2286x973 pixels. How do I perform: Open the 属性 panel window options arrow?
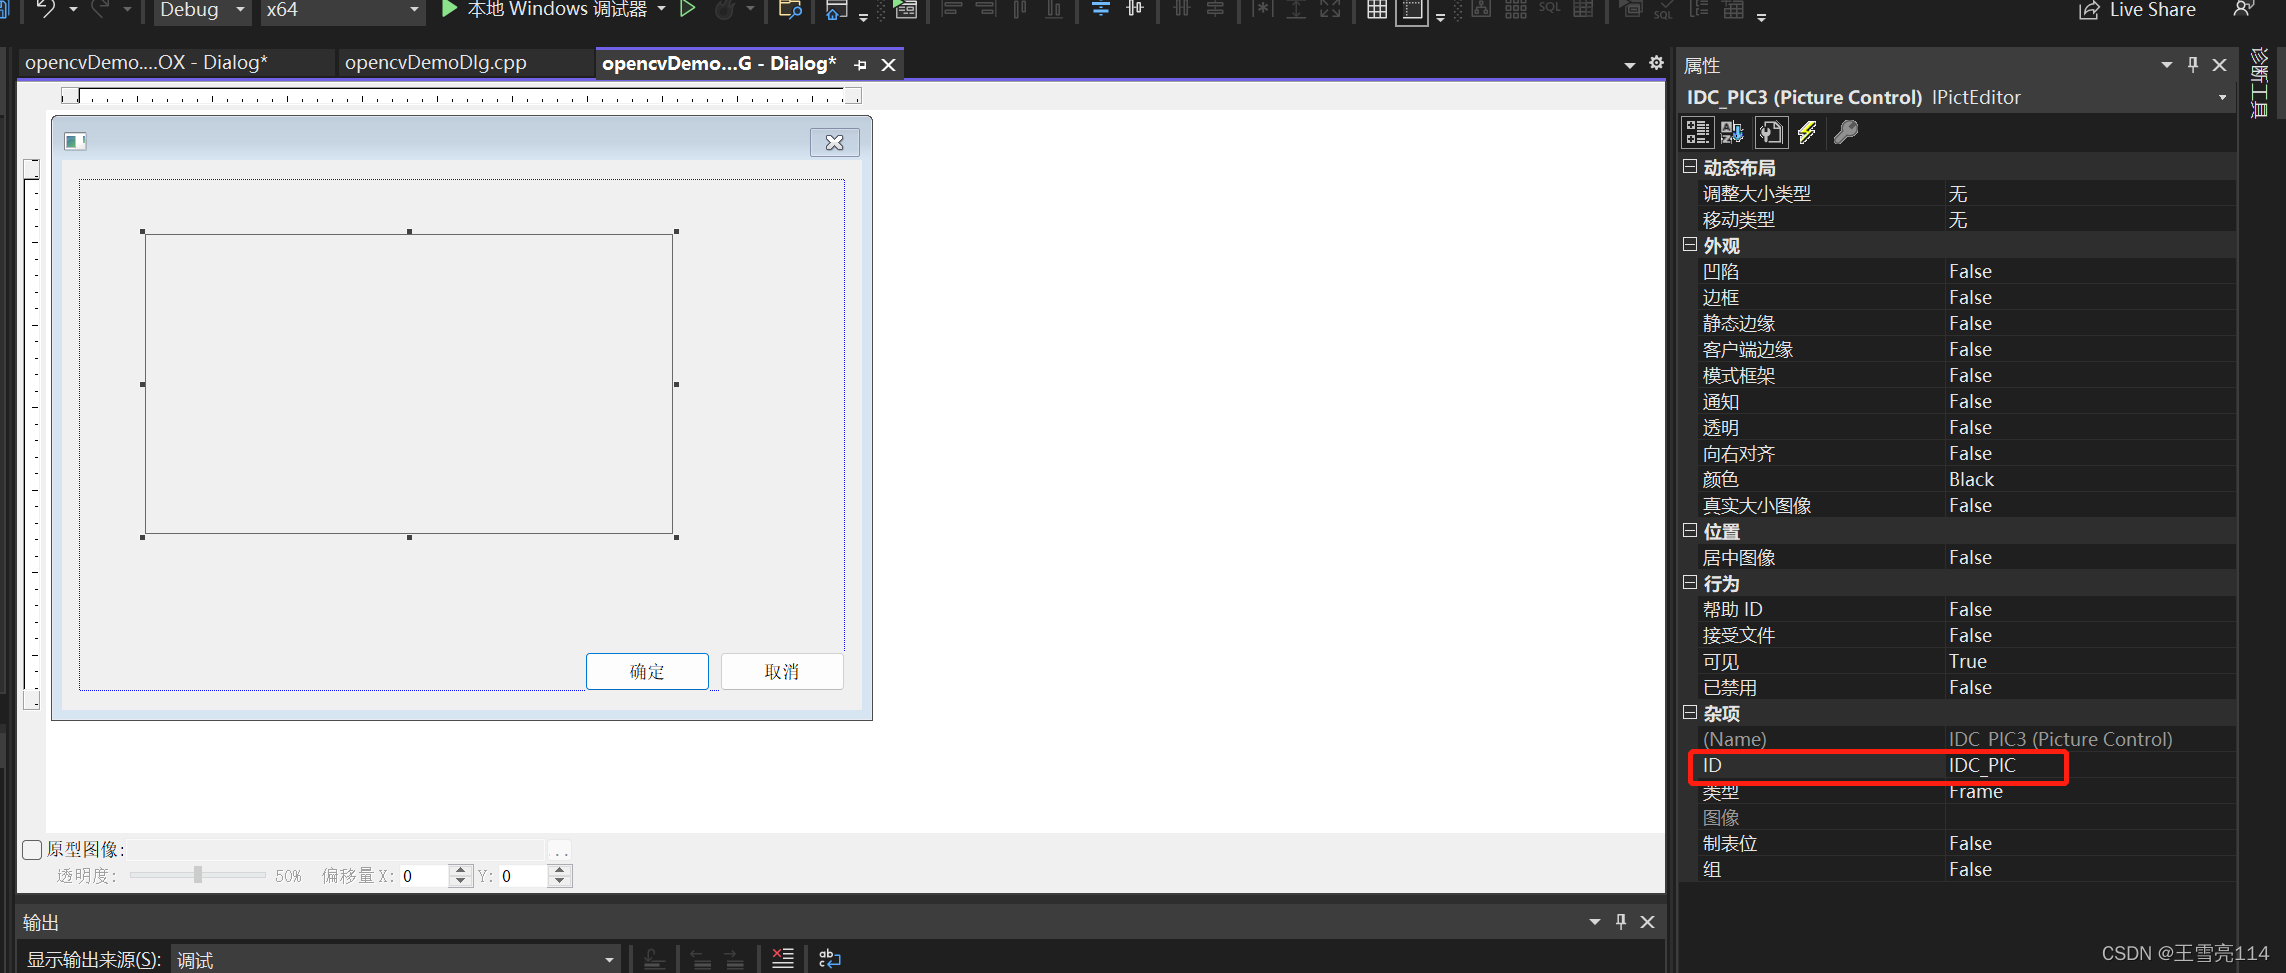[2166, 65]
